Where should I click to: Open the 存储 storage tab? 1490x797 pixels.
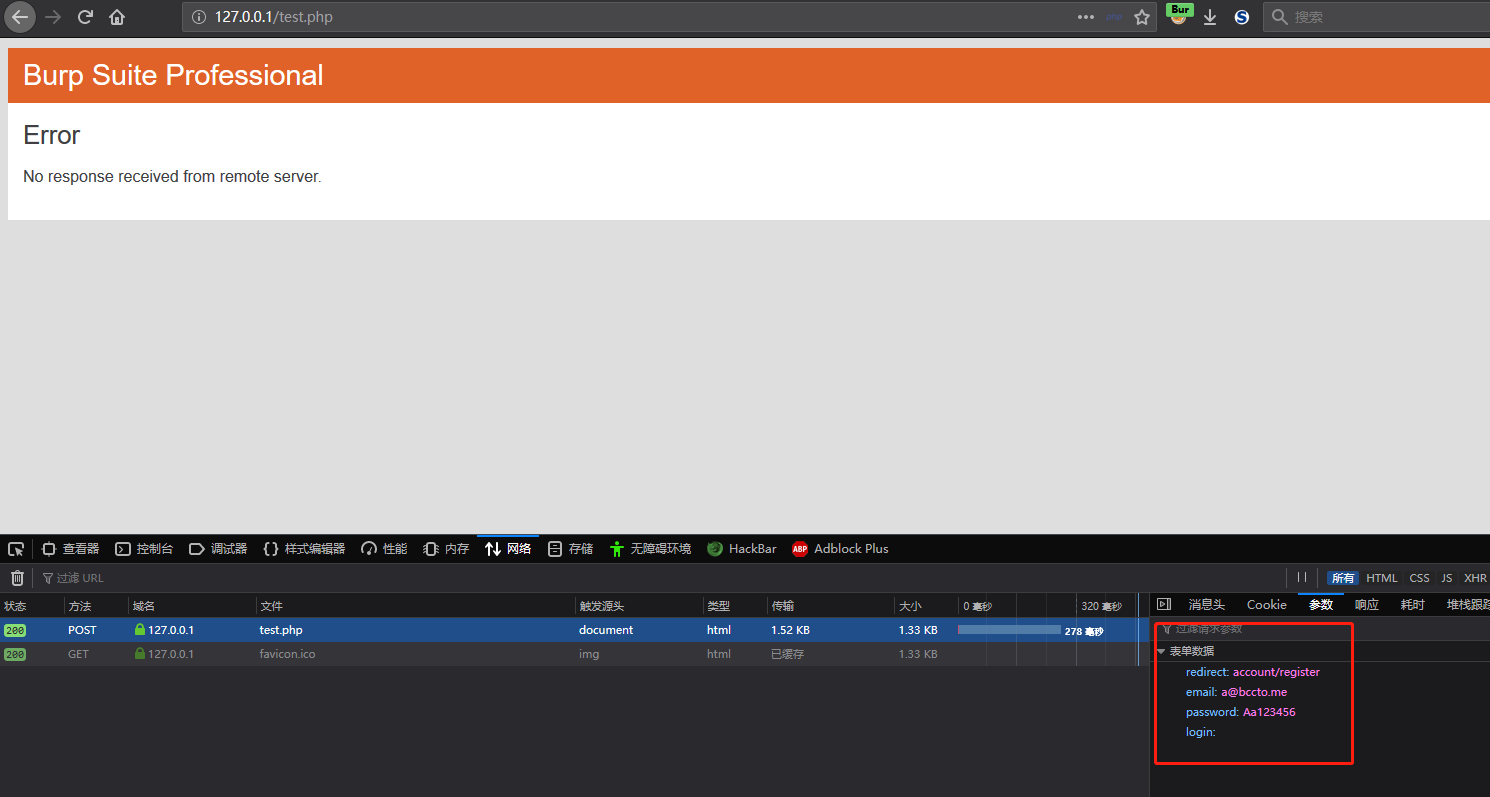(x=570, y=549)
